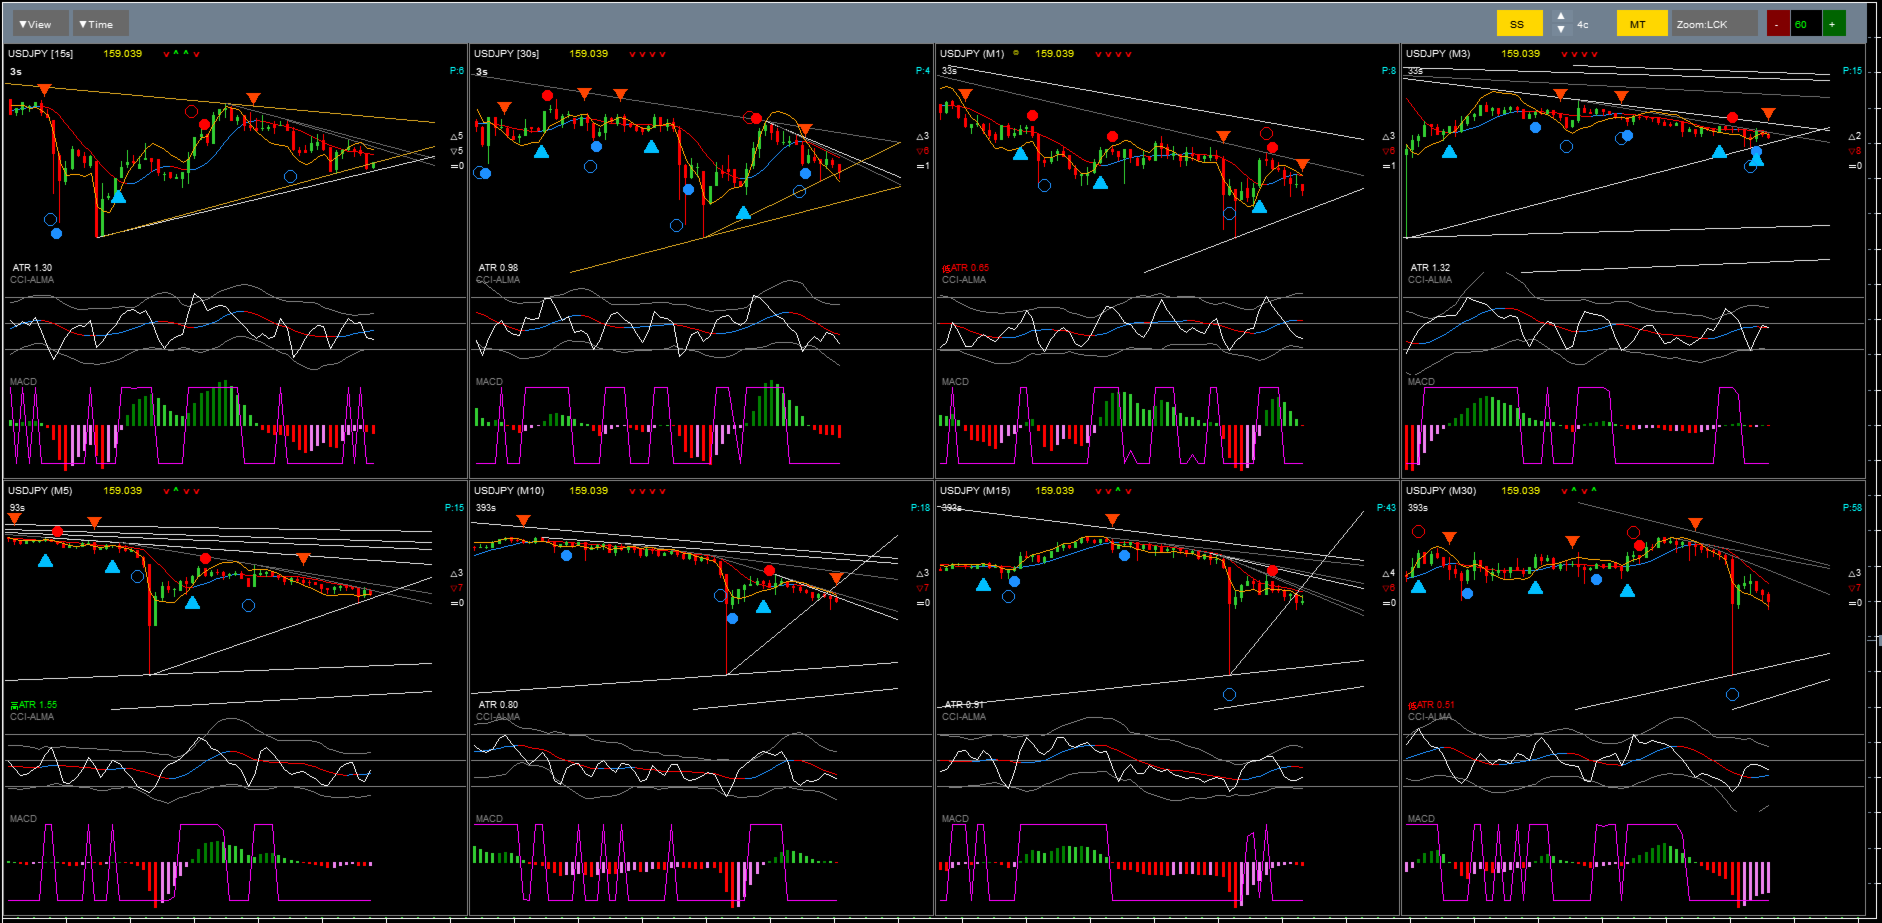Click the P:4 label in the 30s chart
This screenshot has width=1882, height=923.
[922, 71]
